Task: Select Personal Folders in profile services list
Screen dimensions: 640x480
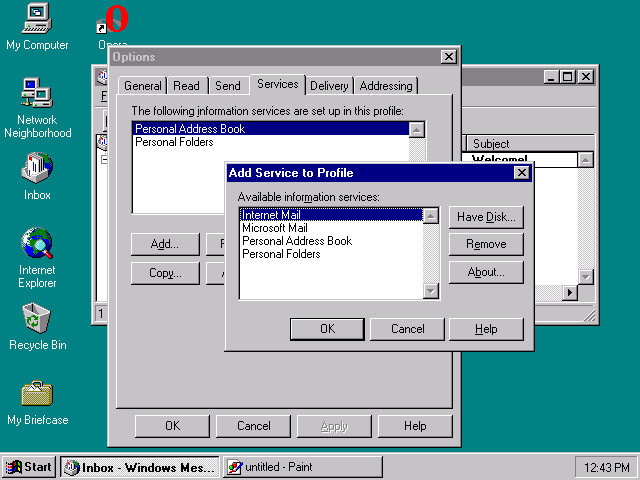Action: click(271, 142)
